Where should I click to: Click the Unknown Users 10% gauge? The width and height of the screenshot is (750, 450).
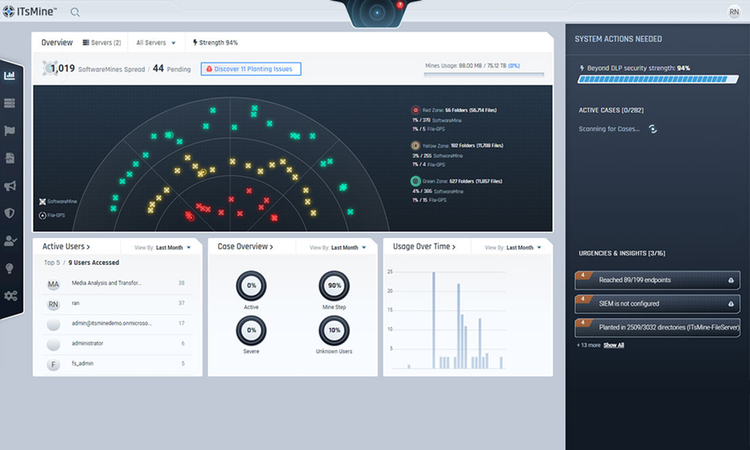click(x=334, y=330)
